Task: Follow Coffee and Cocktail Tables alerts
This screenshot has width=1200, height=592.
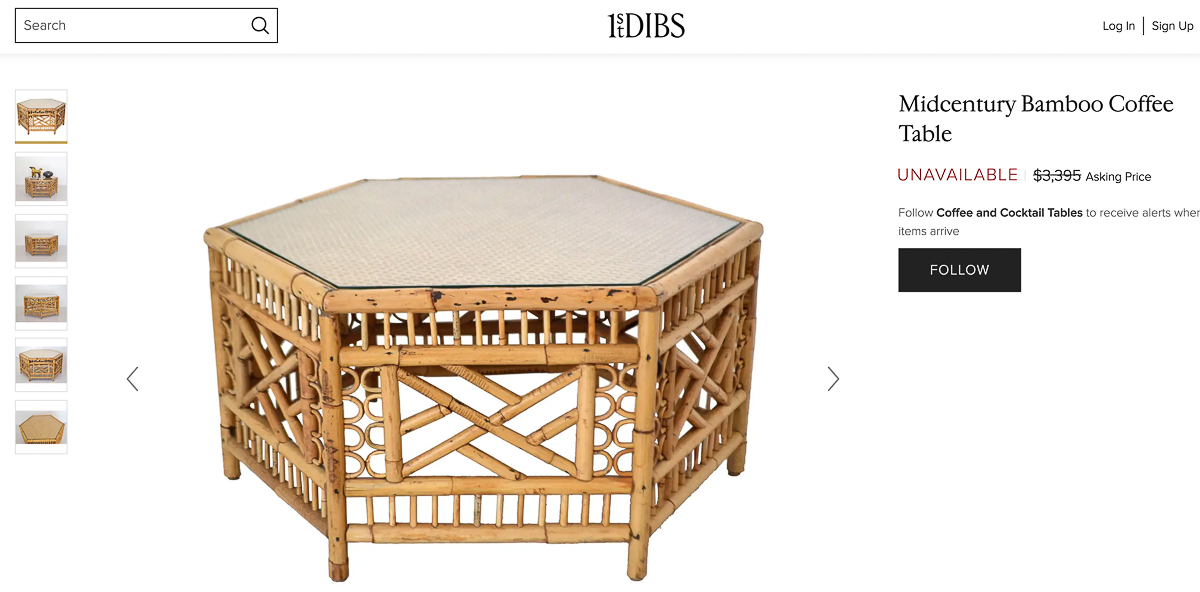Action: click(x=959, y=270)
